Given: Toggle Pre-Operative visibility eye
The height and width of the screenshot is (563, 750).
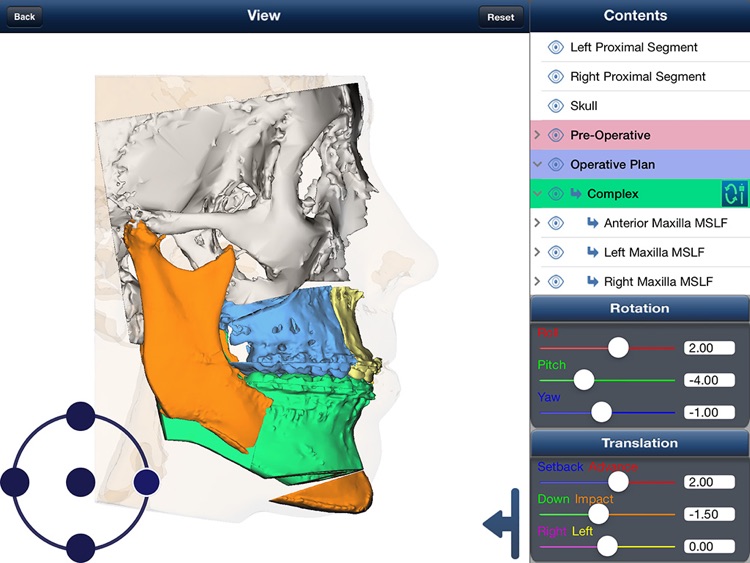Looking at the screenshot, I should tap(555, 135).
